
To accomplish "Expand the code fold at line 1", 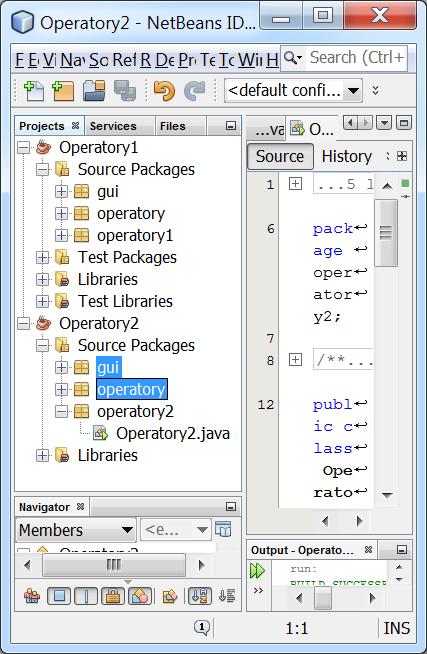I will click(295, 184).
